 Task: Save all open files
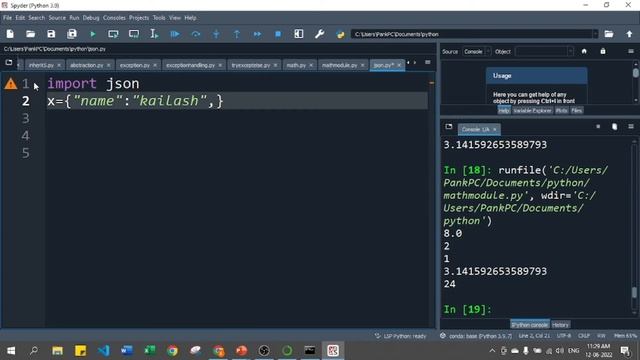tap(72, 34)
